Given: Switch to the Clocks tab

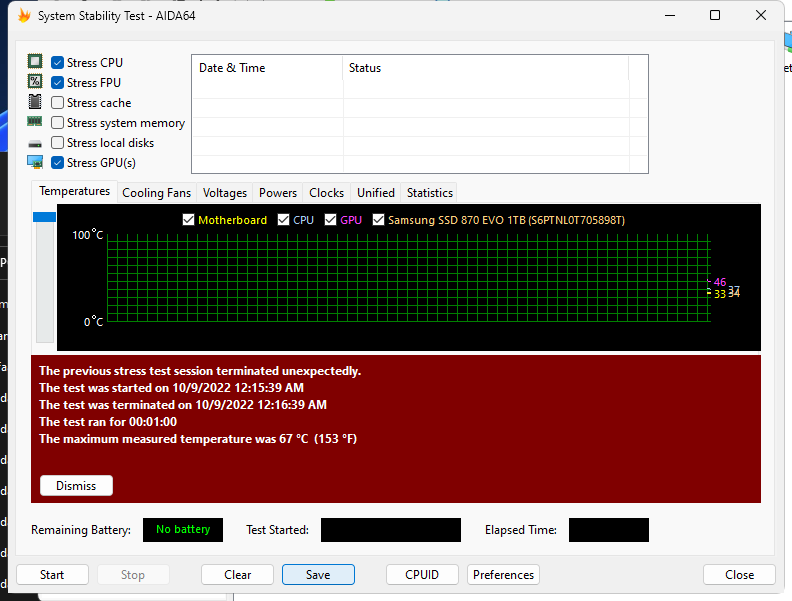Looking at the screenshot, I should 326,193.
